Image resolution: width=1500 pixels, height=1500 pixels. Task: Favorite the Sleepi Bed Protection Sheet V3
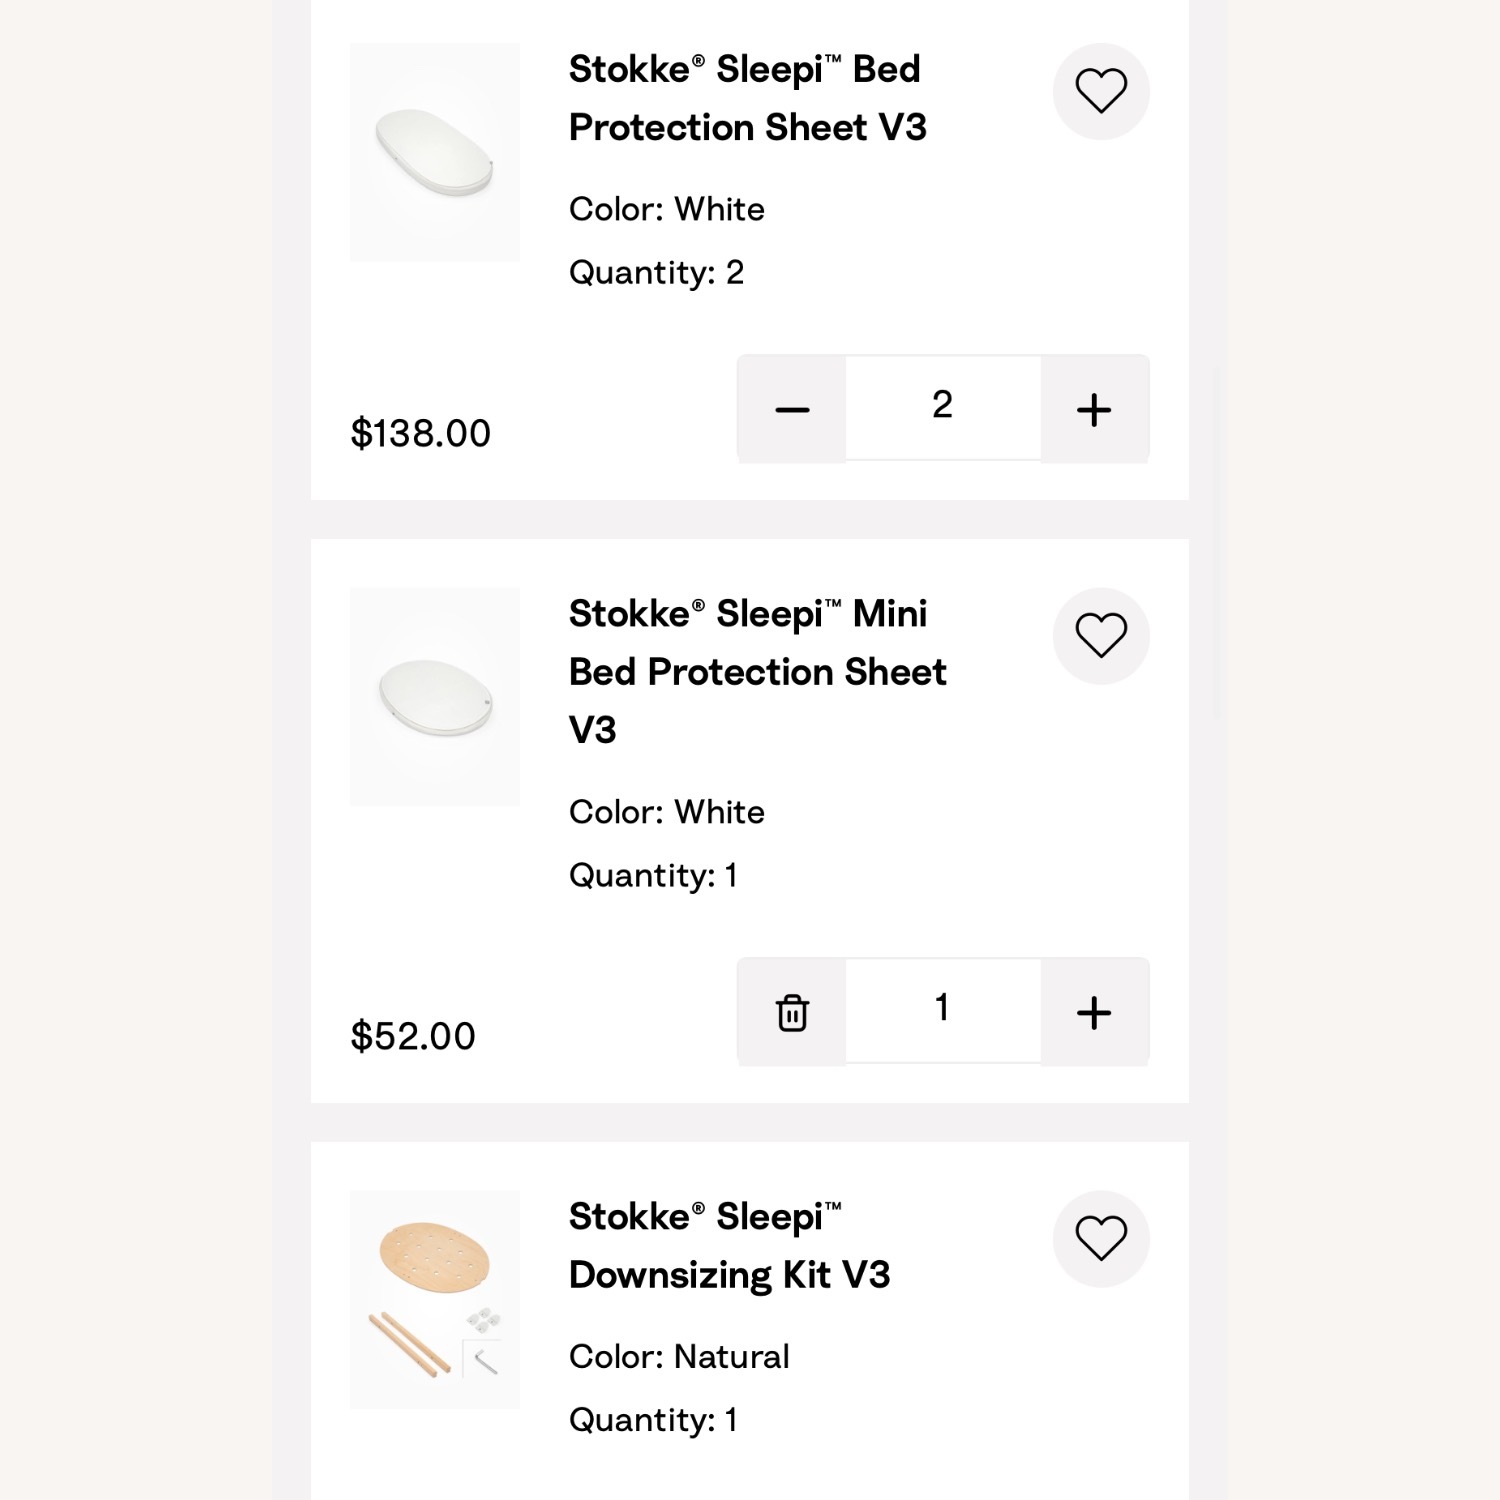click(1101, 91)
